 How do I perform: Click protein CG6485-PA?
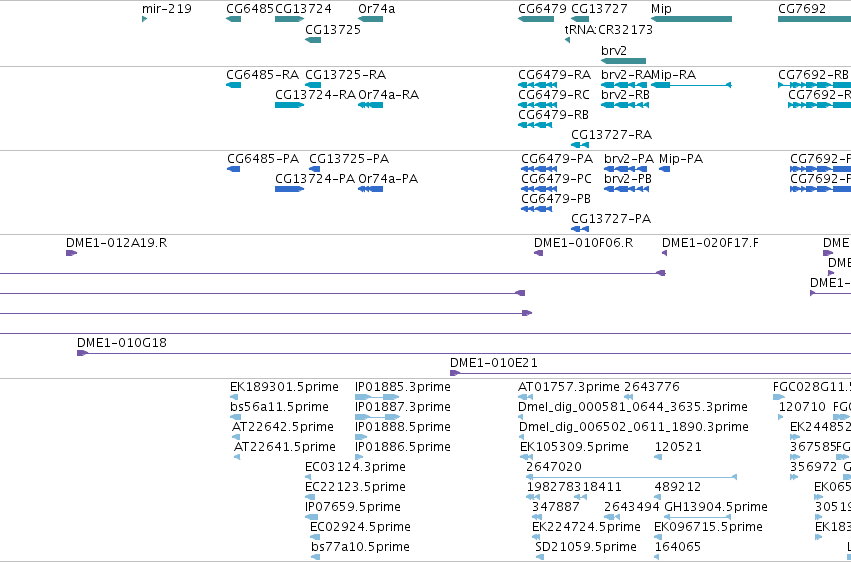[263, 159]
